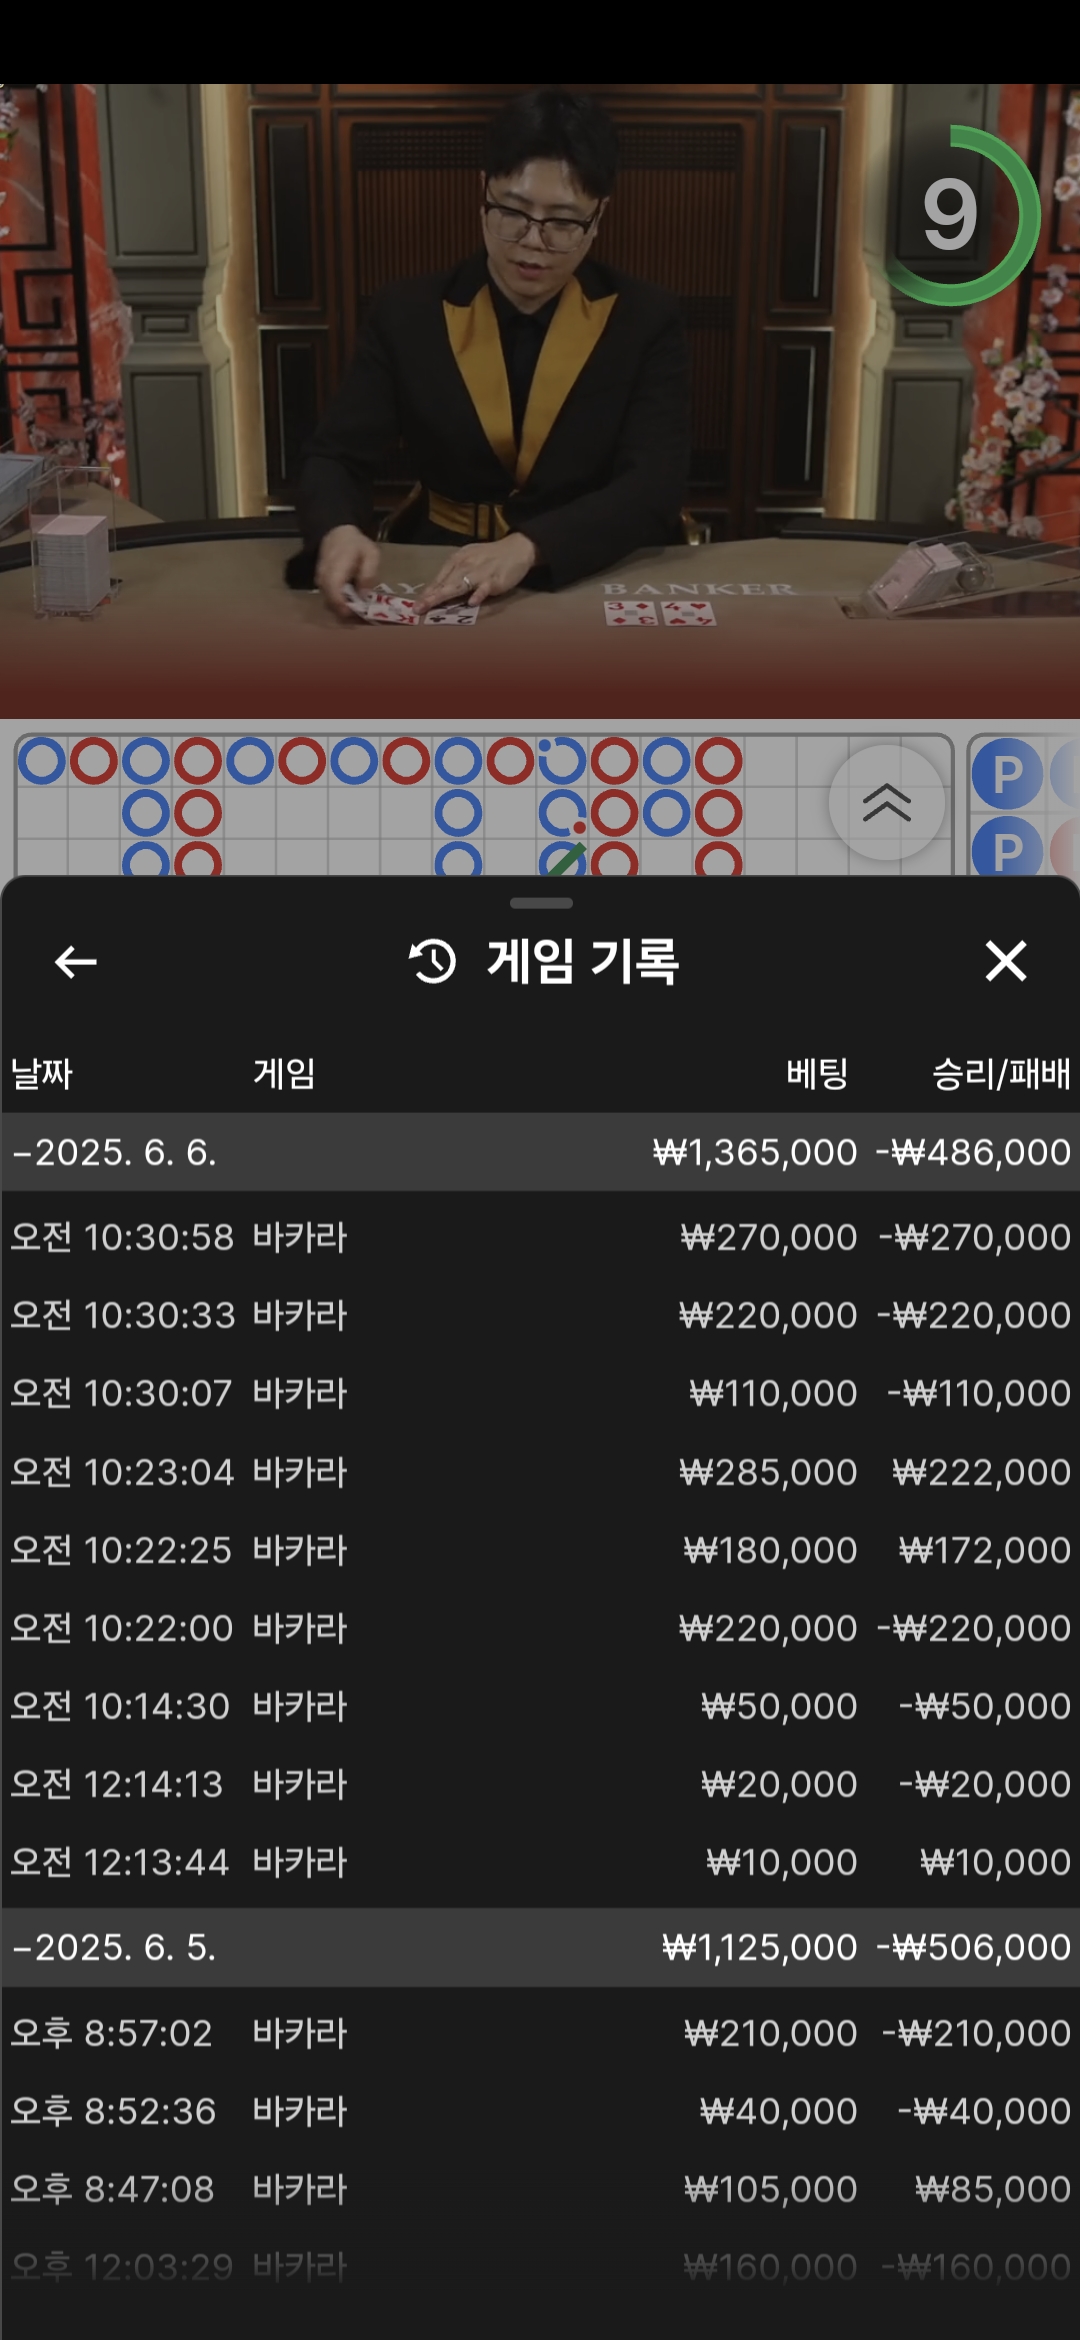Close the 게임 기록 panel with X
Viewport: 1080px width, 2340px height.
1005,961
